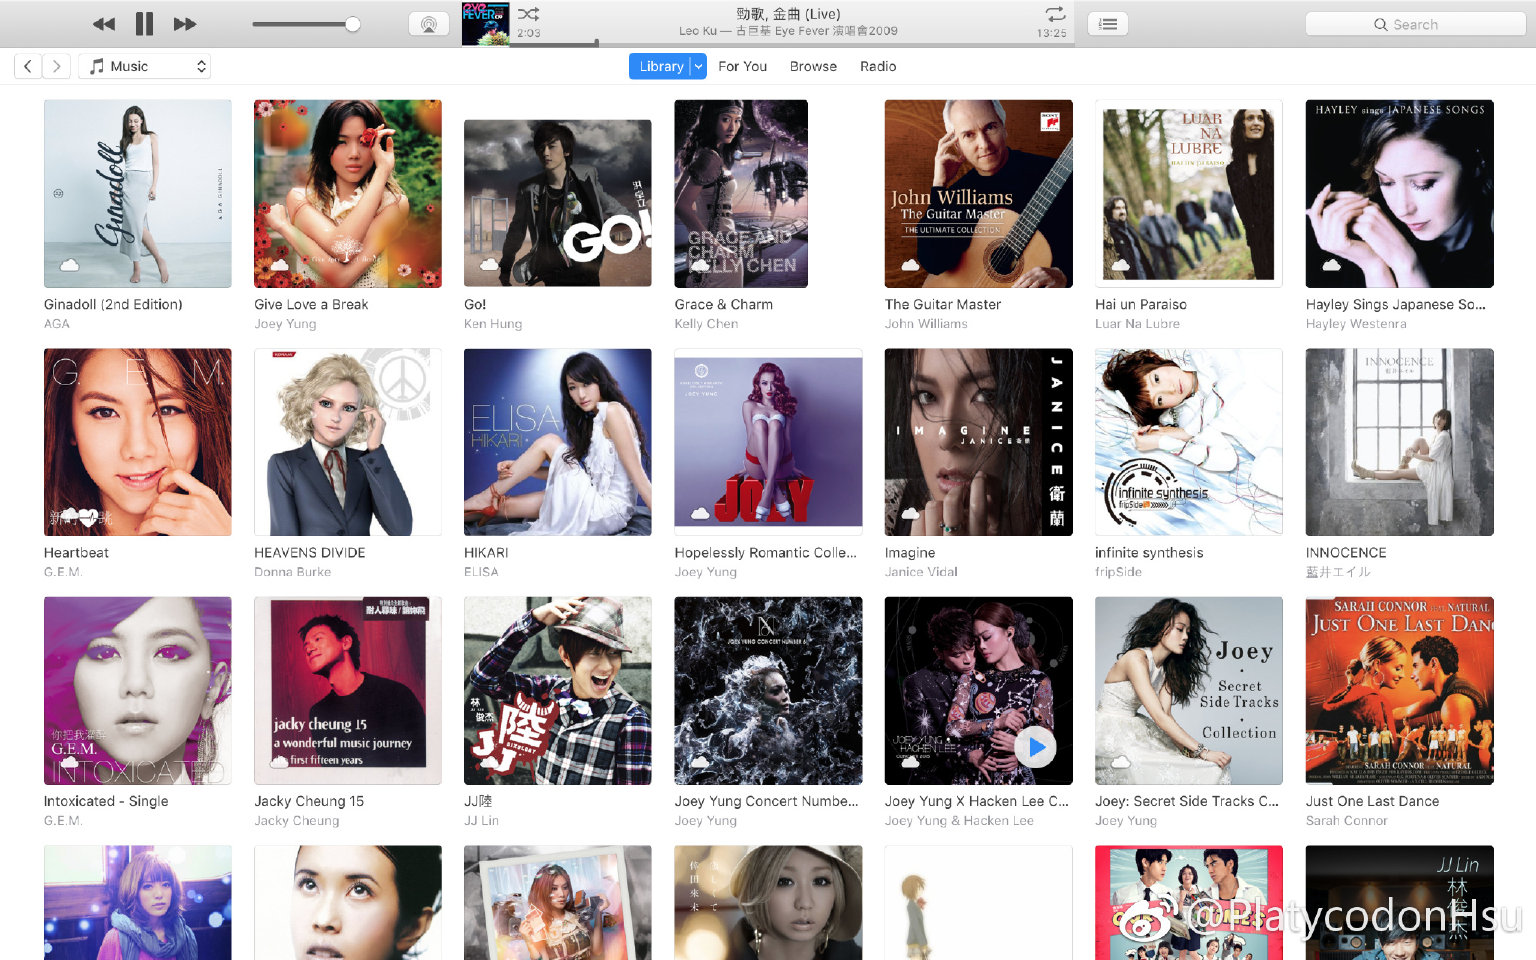Skip forward to the next track
Screen dimensions: 1536x960
pyautogui.click(x=185, y=24)
